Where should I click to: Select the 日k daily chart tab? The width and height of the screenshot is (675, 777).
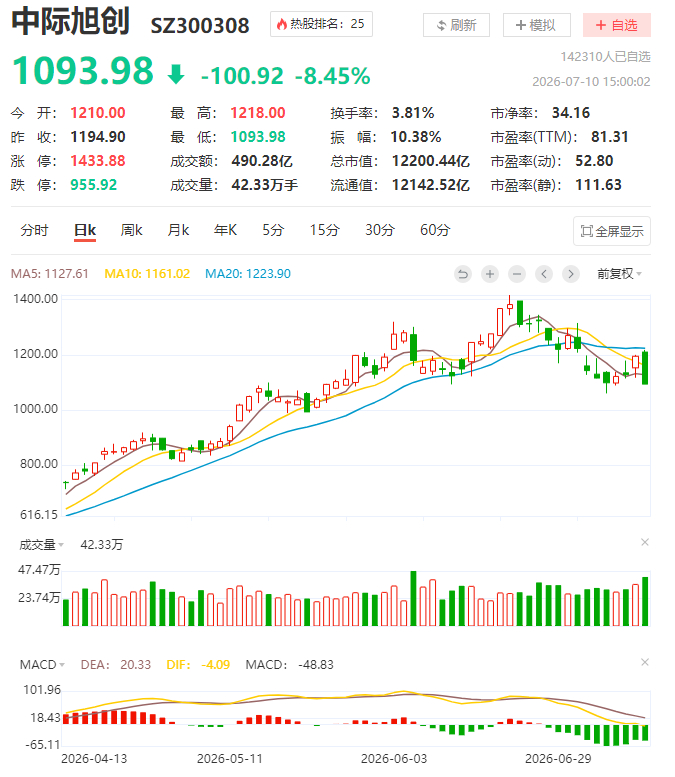(85, 230)
